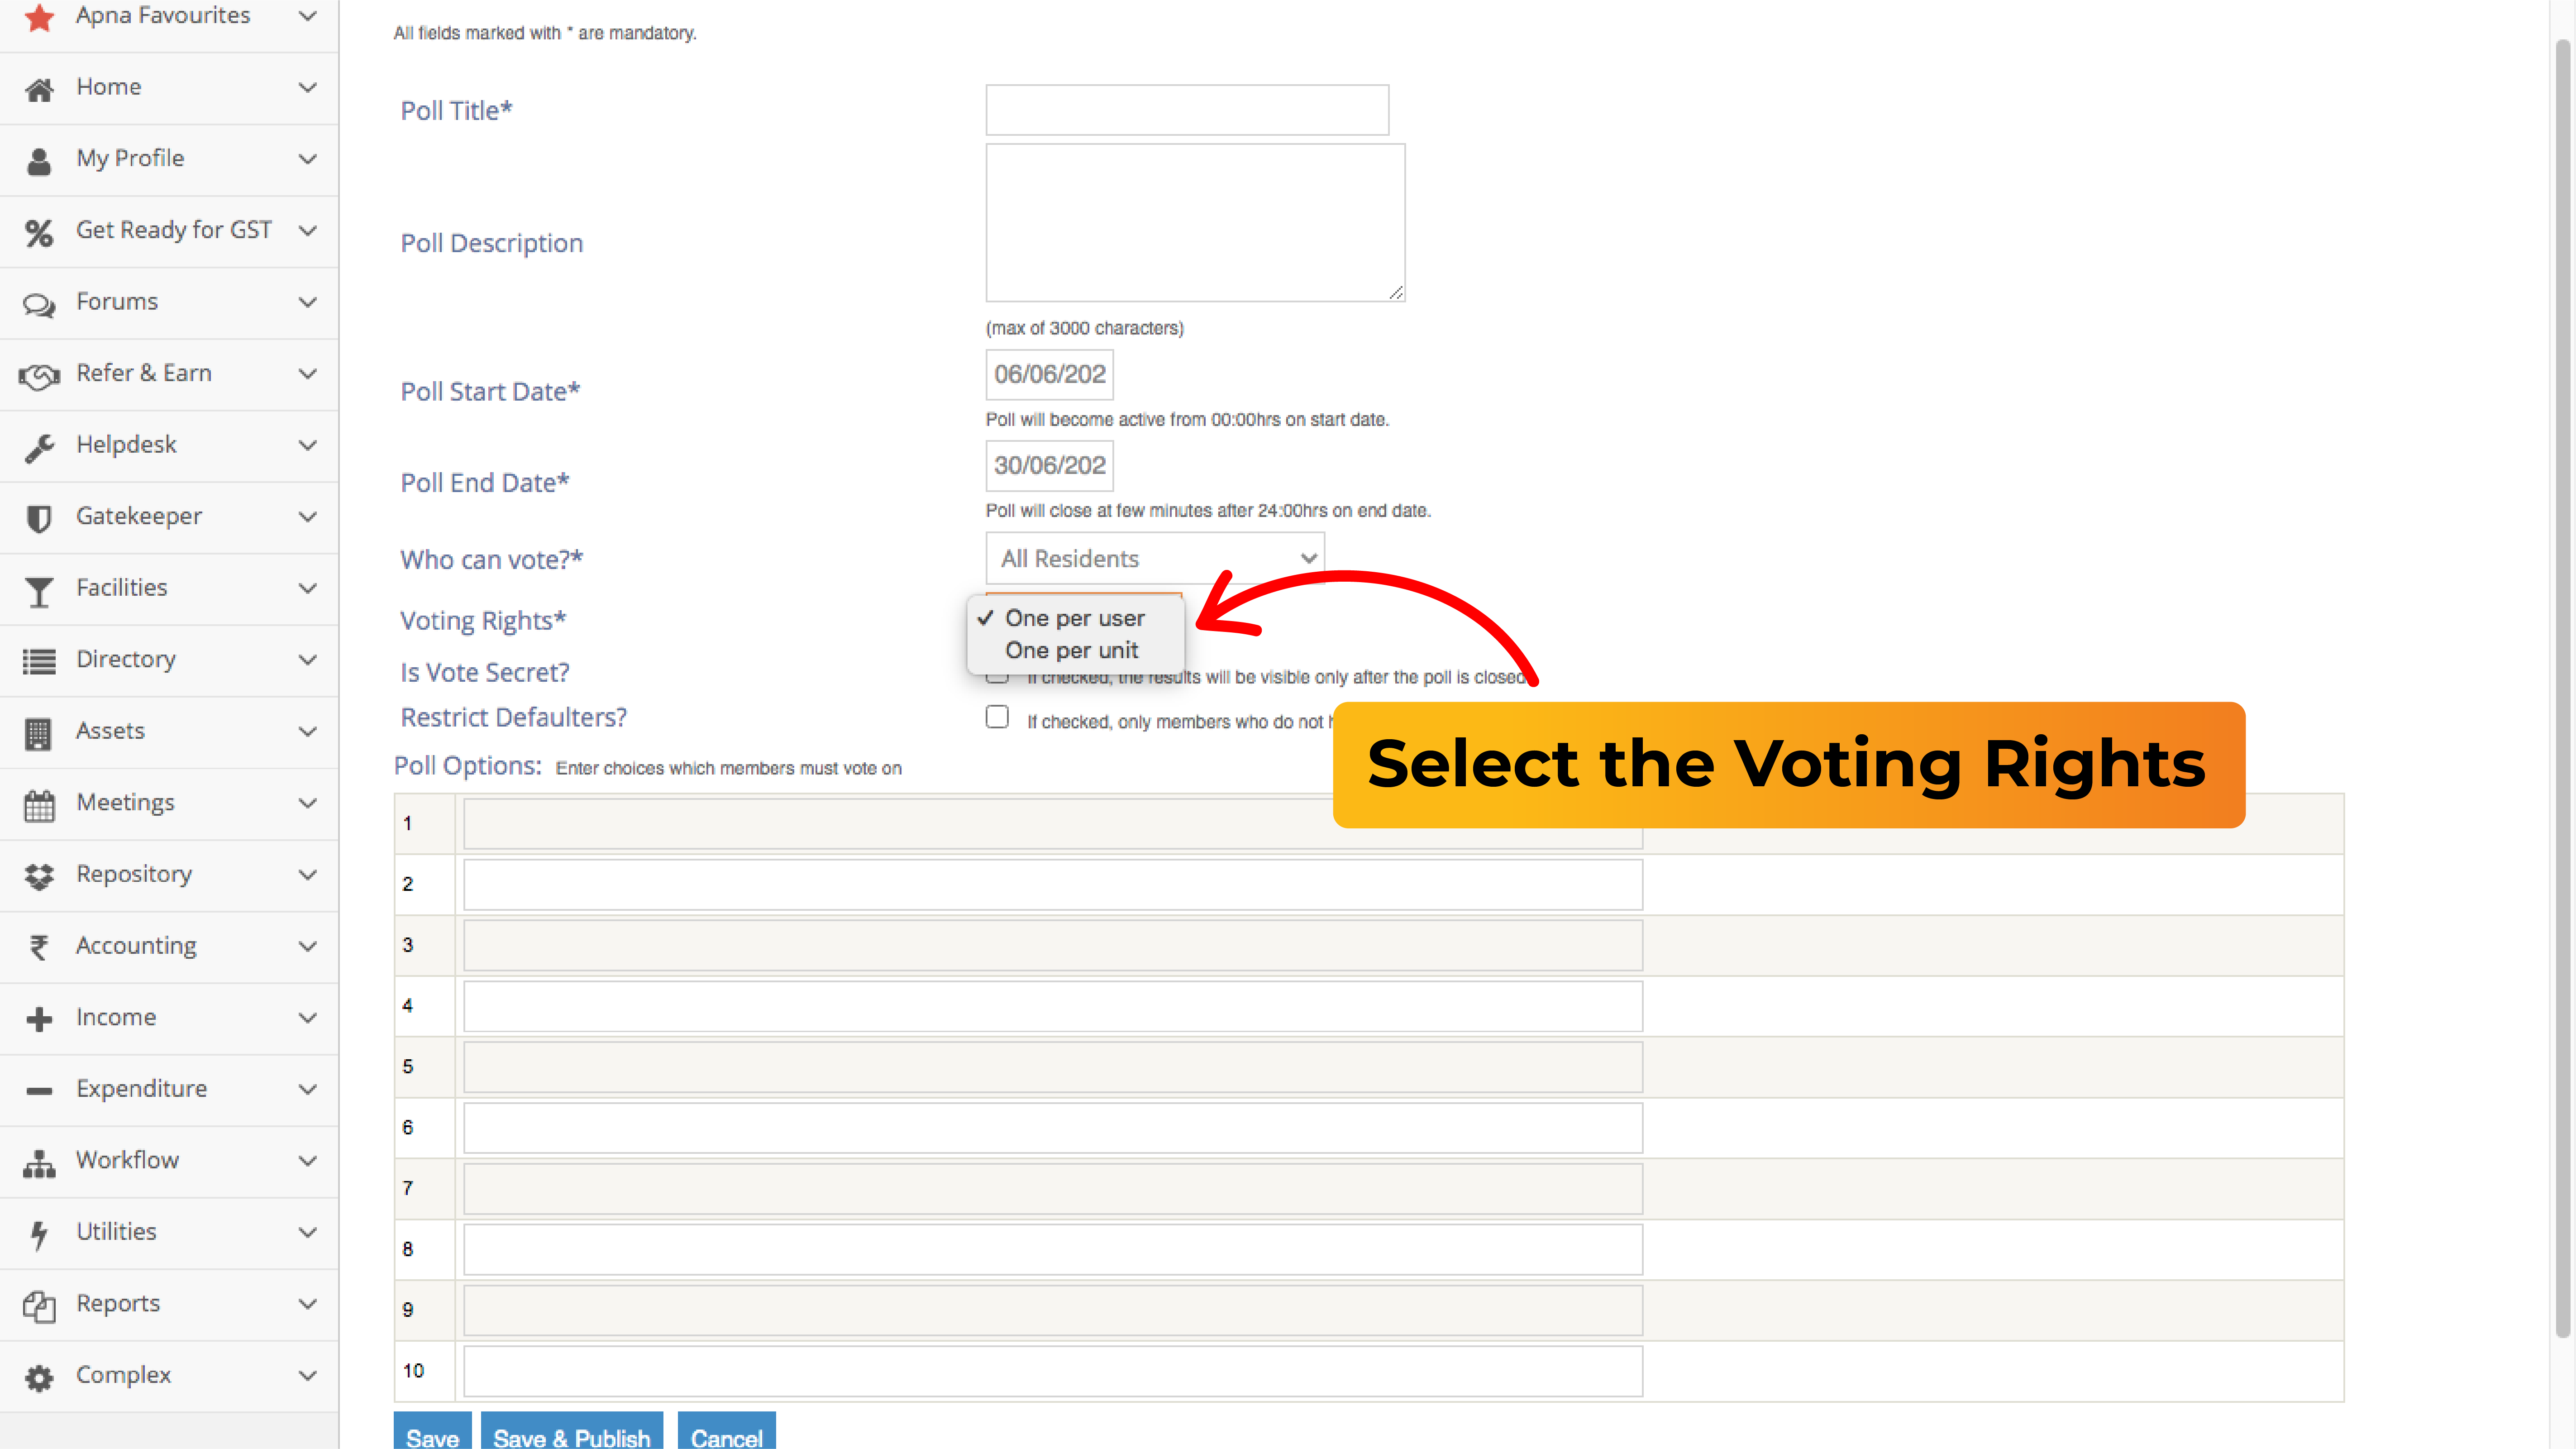
Task: Click the Poll Title input field
Action: point(1187,110)
